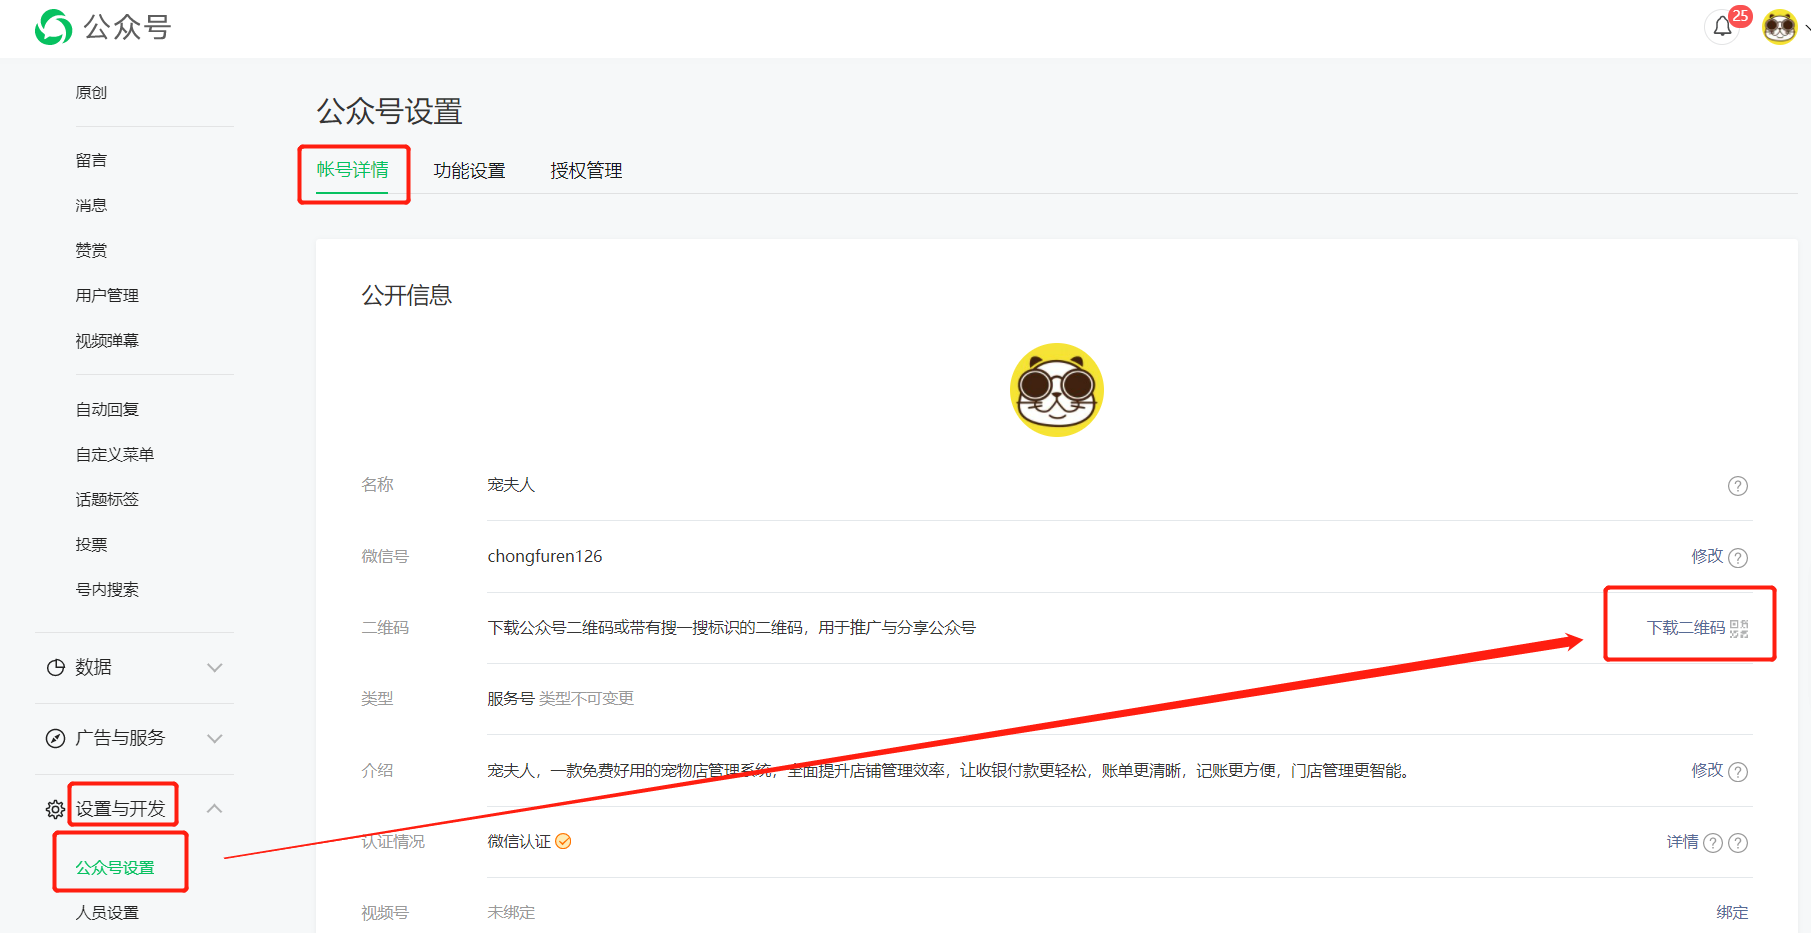Click the orange verified badge after 微信认证

563,841
